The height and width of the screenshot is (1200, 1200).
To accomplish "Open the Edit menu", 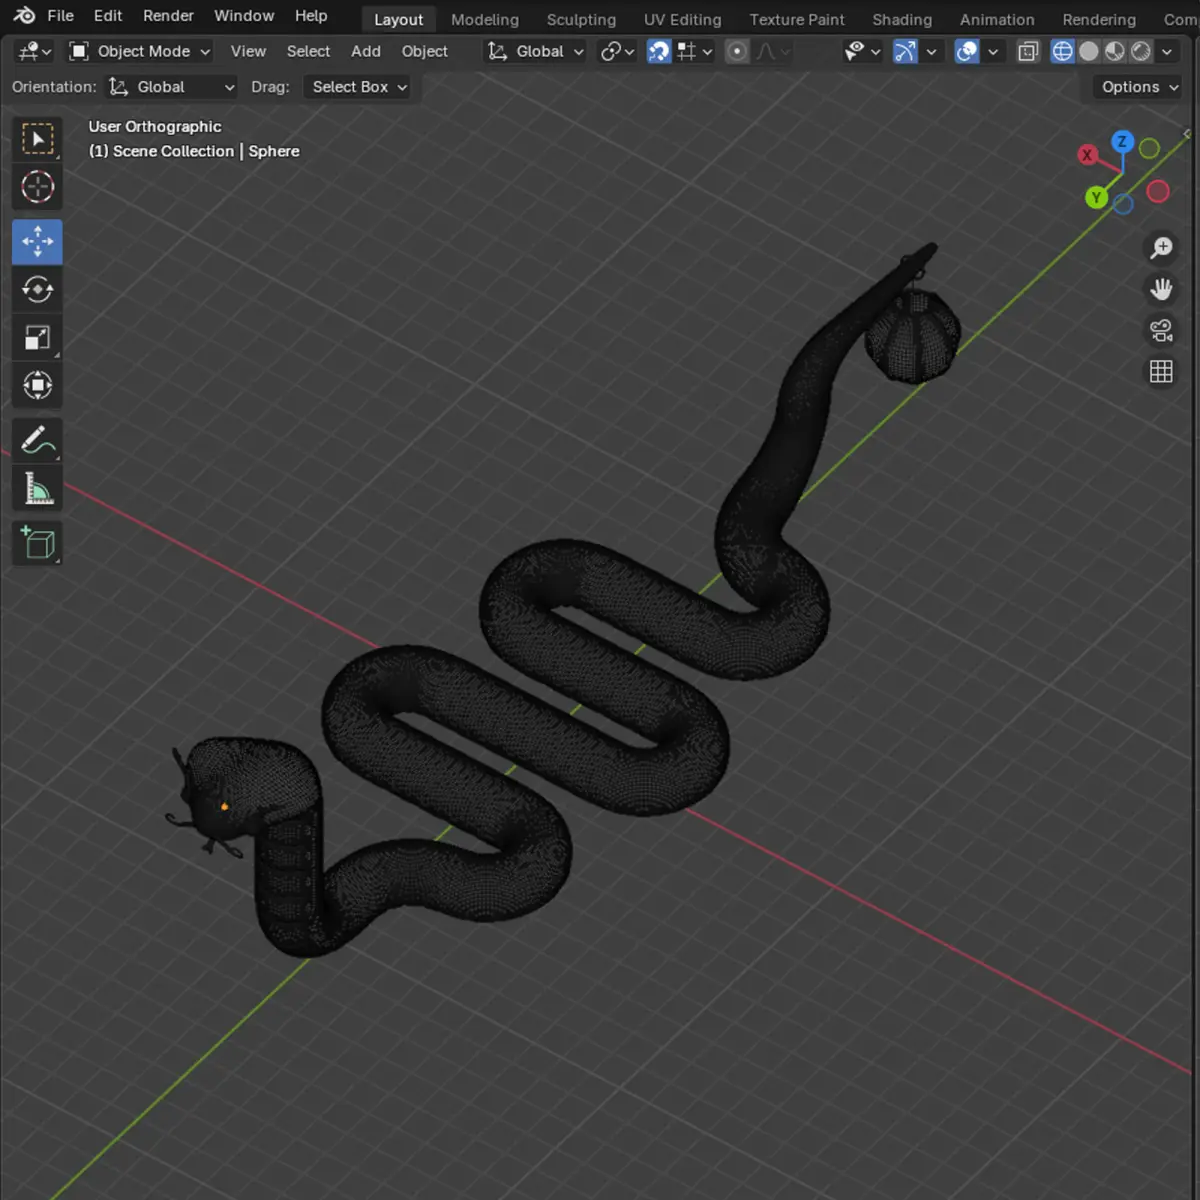I will click(108, 16).
